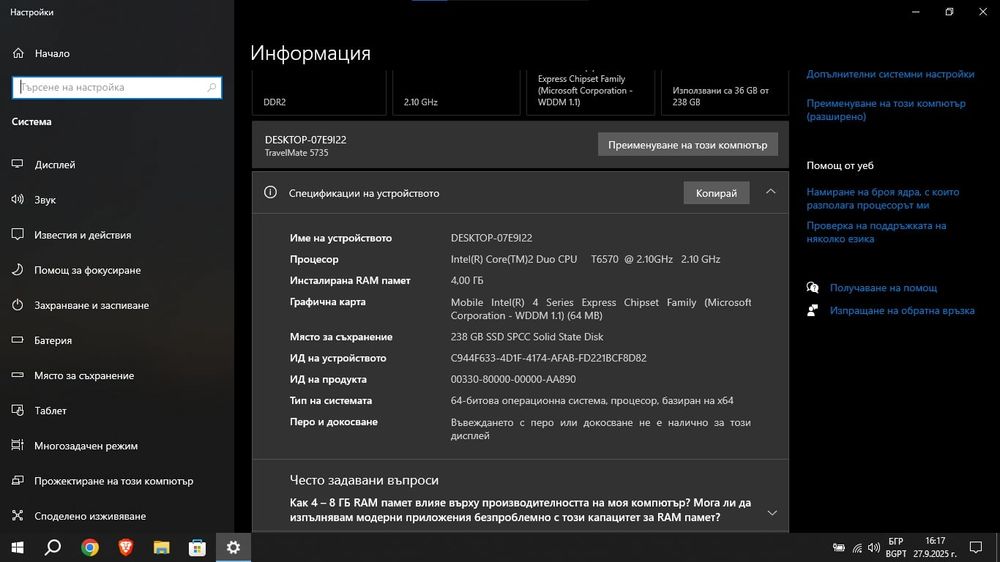Click 238 GB SSD SPCC Solid State Disk
The width and height of the screenshot is (1000, 562).
pyautogui.click(x=527, y=336)
